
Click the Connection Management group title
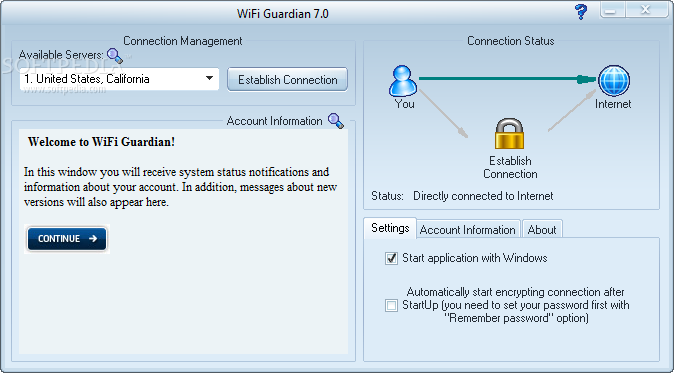point(183,41)
